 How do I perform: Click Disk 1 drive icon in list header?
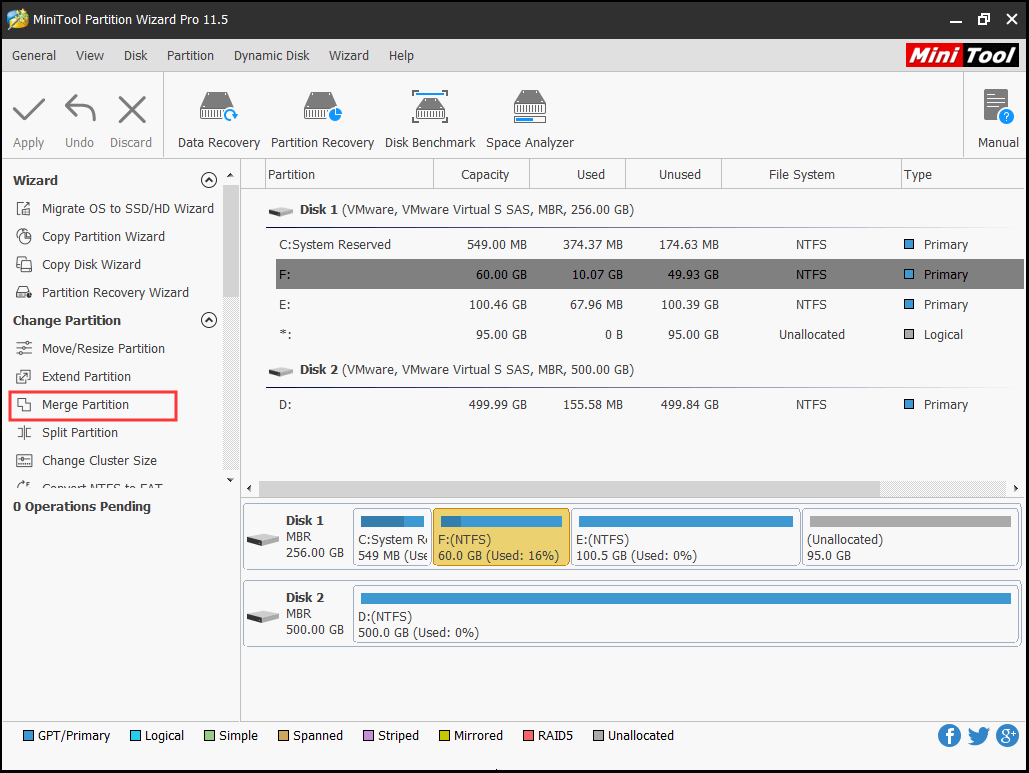click(x=281, y=211)
